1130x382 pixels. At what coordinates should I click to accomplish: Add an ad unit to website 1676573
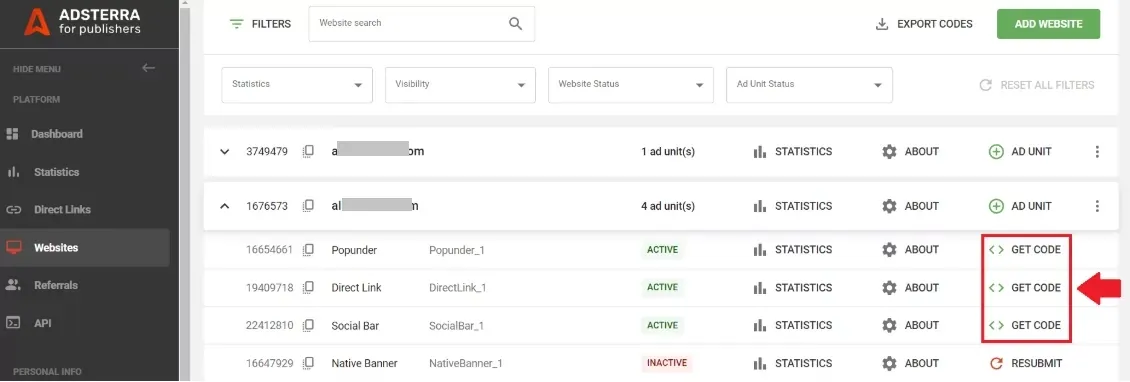1020,206
